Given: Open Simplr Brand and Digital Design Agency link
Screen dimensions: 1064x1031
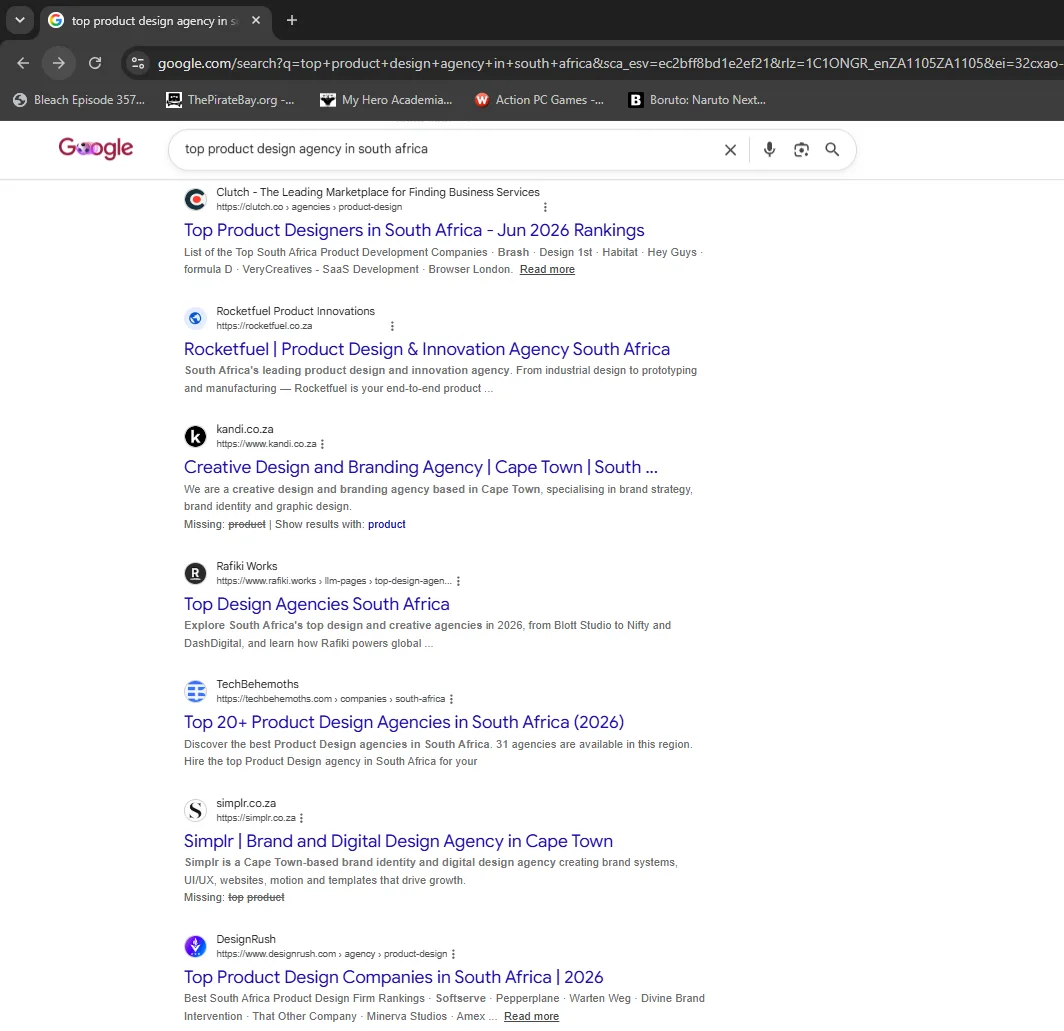Looking at the screenshot, I should (x=398, y=841).
